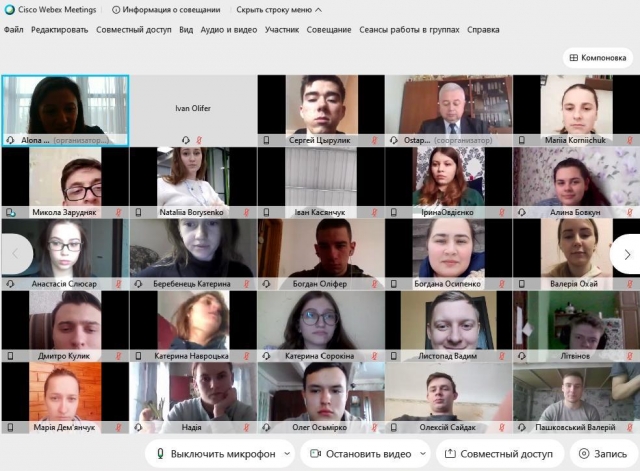Click the muted mic icon for Пашковський Валерій
This screenshot has height=471, width=640.
pyautogui.click(x=630, y=427)
